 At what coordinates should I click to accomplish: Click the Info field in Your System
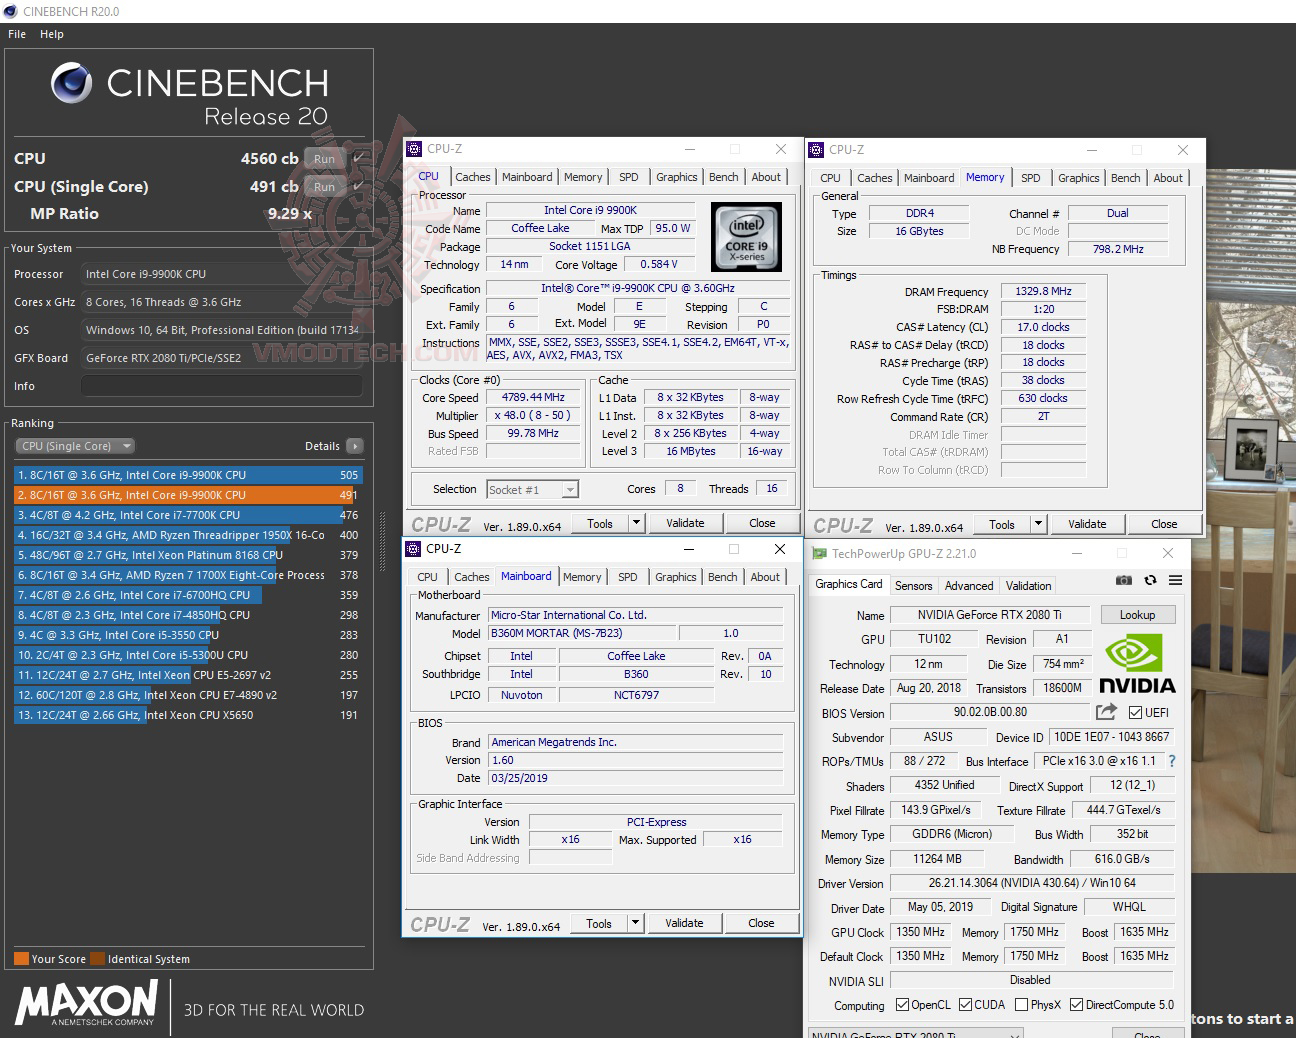coord(221,386)
